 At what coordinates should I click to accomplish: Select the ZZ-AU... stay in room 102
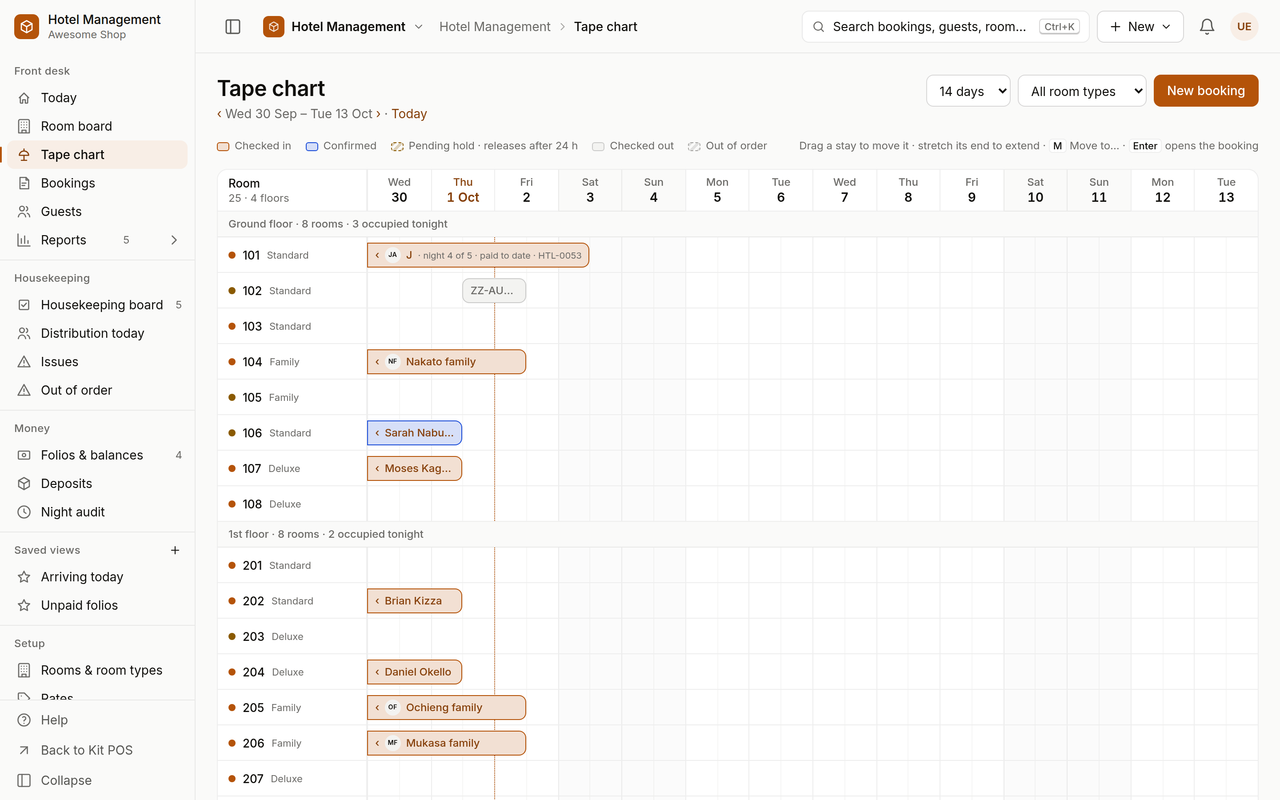point(494,291)
